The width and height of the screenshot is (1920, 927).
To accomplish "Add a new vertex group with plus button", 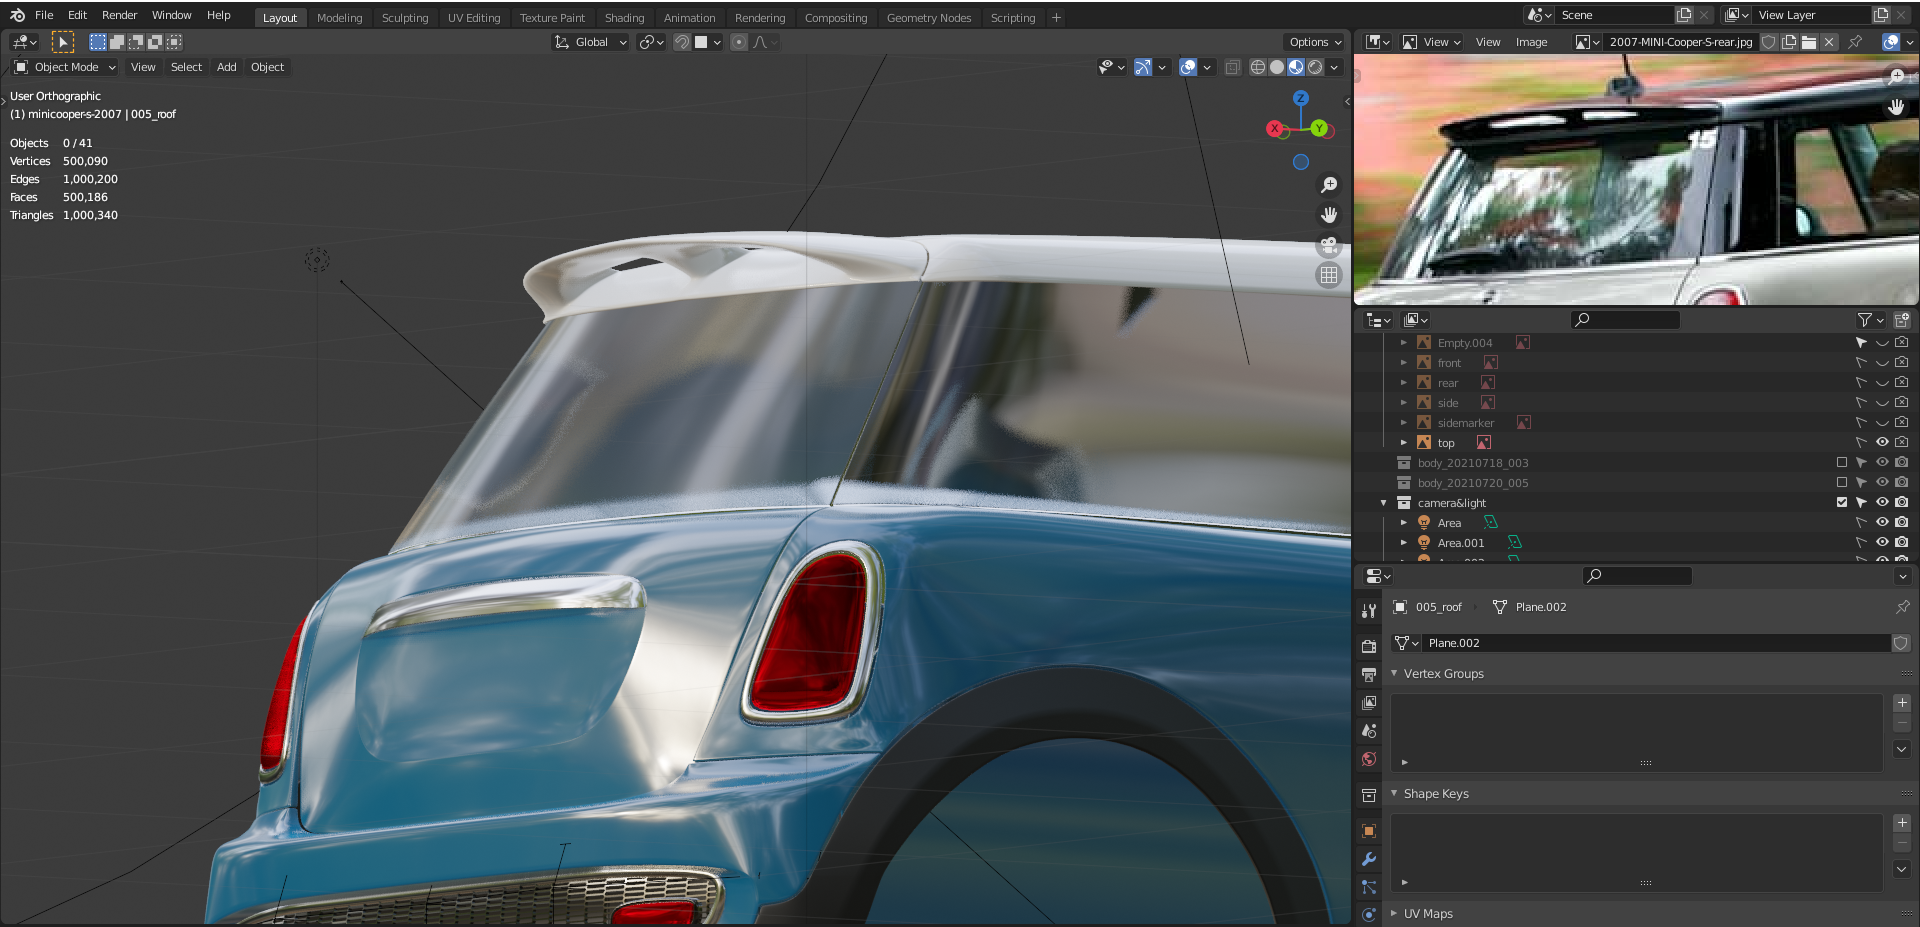I will (x=1901, y=702).
